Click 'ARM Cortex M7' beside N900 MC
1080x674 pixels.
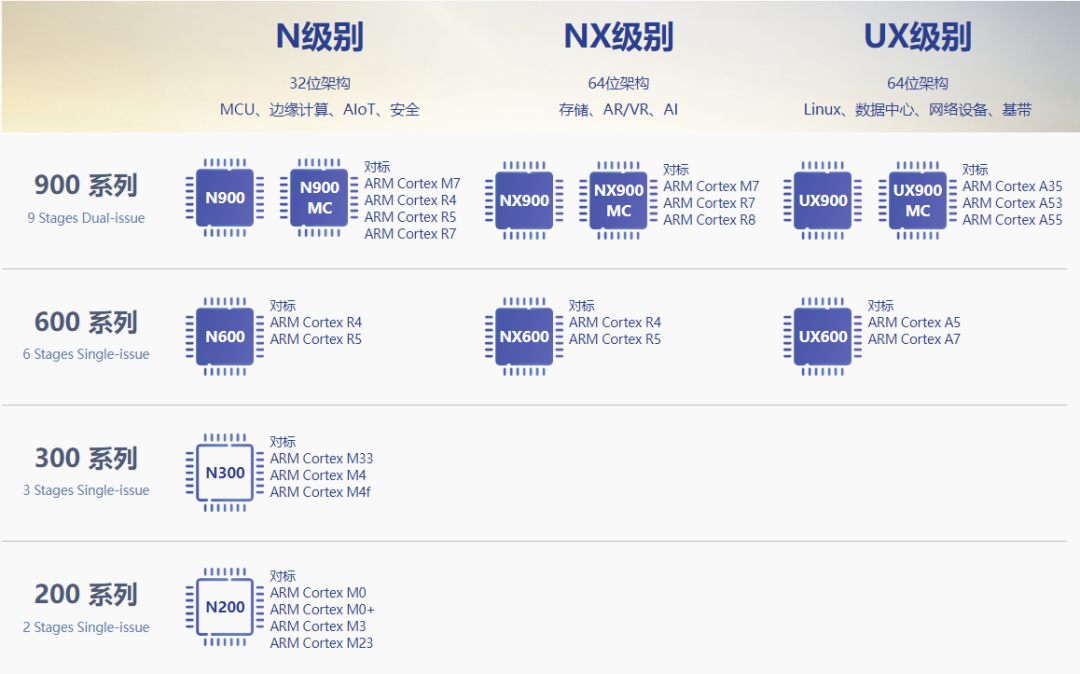click(413, 184)
